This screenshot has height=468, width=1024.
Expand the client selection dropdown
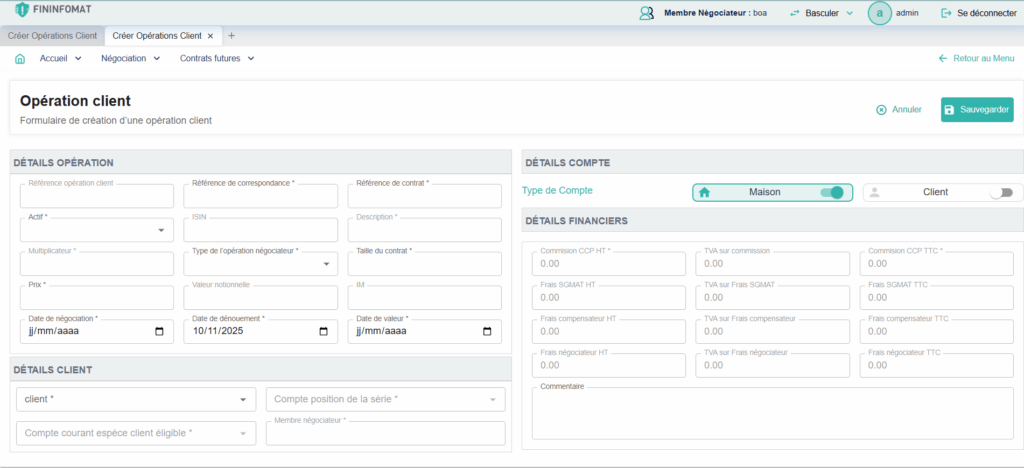tap(243, 400)
